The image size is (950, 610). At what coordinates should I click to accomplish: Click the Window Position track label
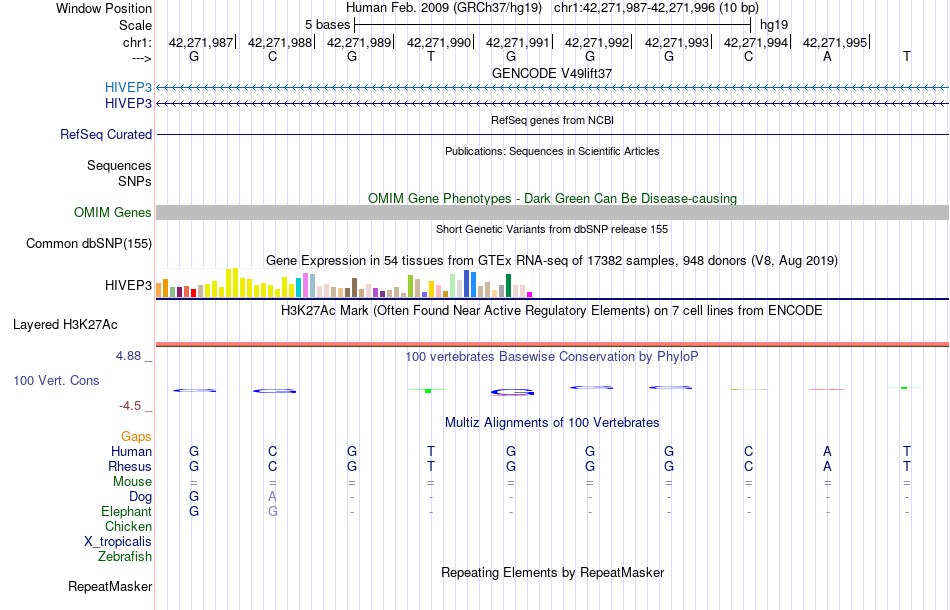[x=104, y=8]
